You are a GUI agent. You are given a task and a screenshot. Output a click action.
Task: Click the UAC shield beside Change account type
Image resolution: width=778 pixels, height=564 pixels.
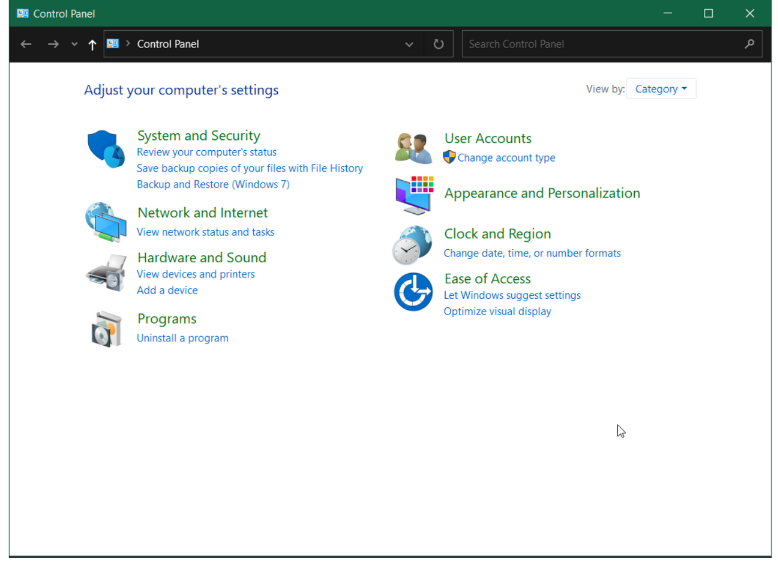tap(449, 157)
